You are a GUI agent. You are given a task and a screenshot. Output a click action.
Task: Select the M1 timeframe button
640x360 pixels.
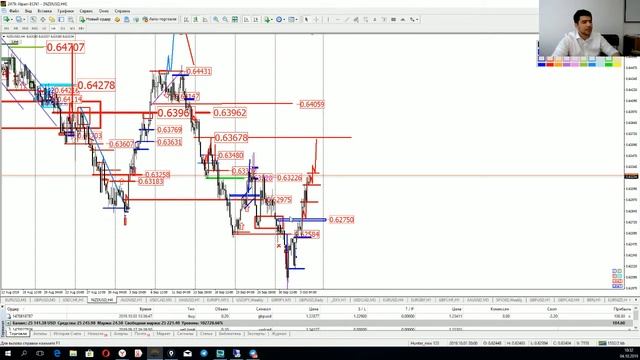coord(6,28)
